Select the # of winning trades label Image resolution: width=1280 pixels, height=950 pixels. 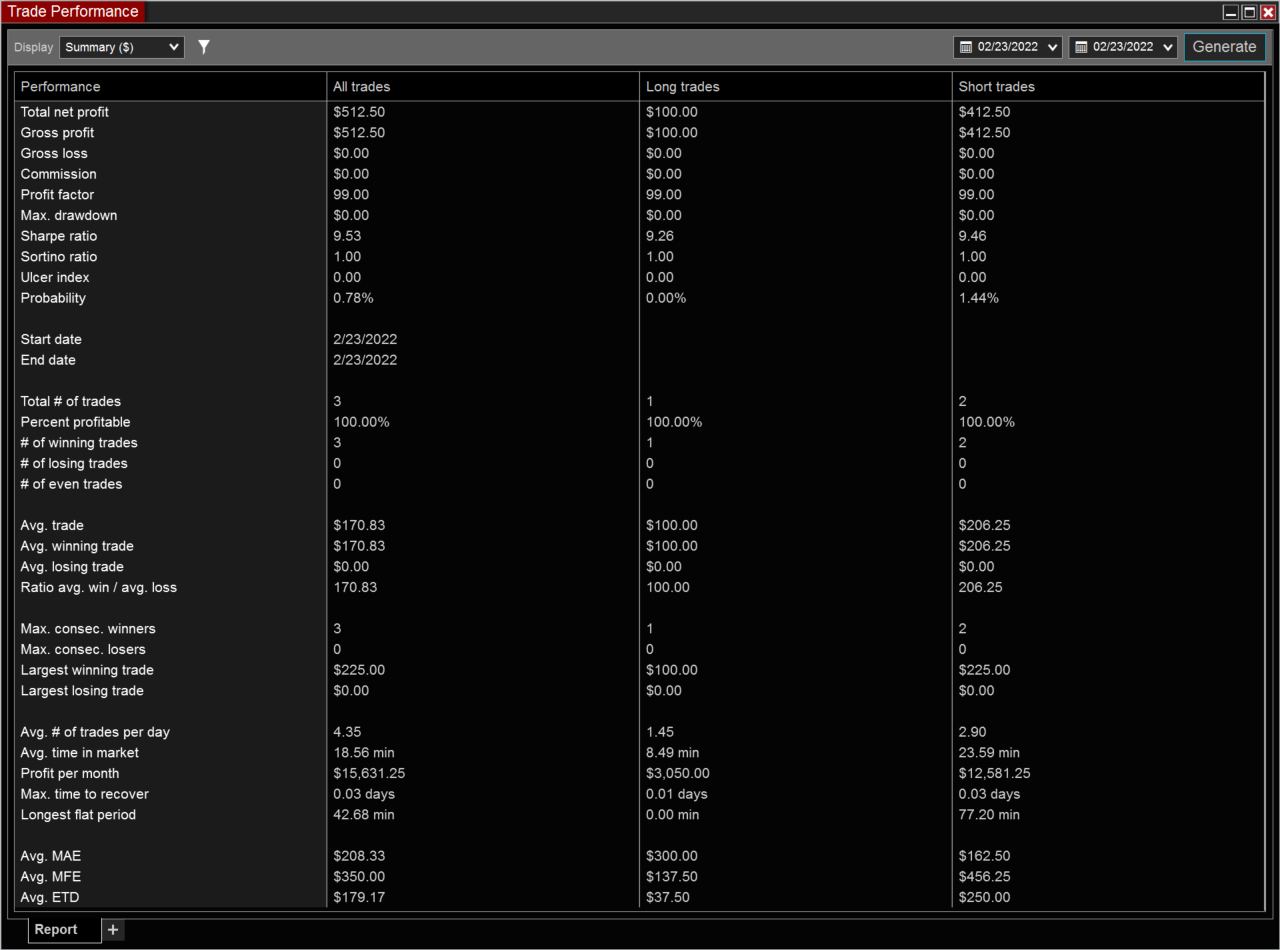[79, 443]
